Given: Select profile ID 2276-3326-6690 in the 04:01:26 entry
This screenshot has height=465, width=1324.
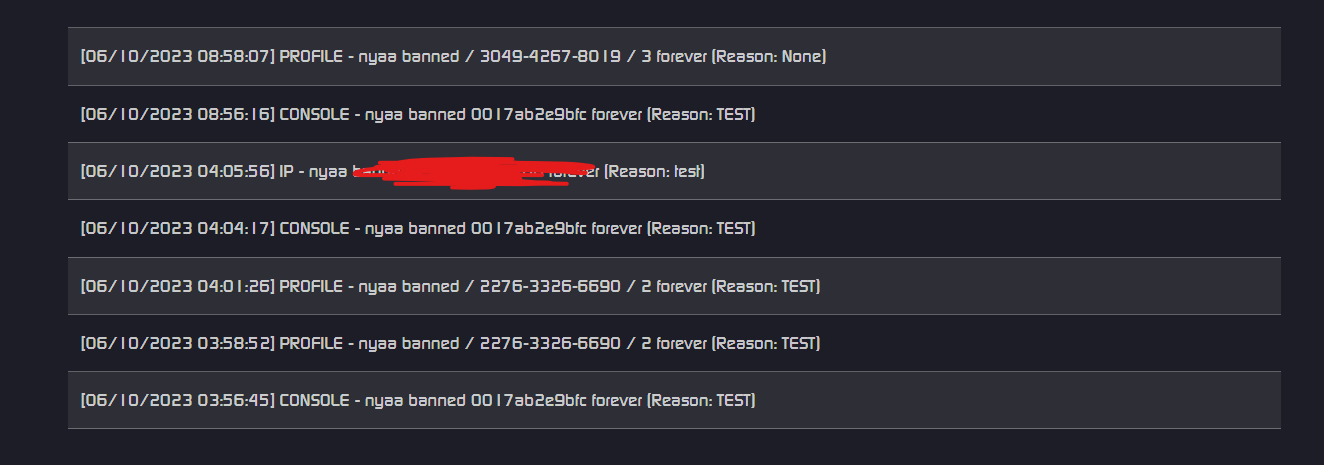Looking at the screenshot, I should pyautogui.click(x=550, y=287).
